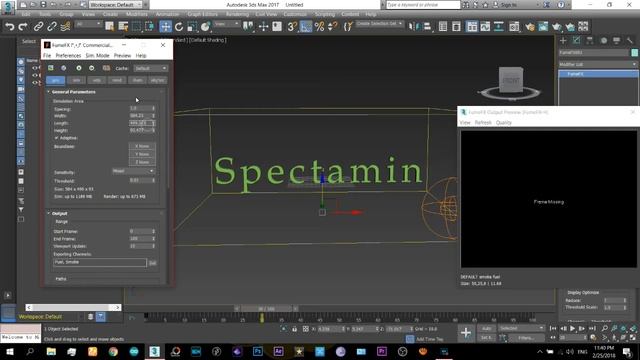Select the Link tool in toolbar
This screenshot has width=640, height=360.
click(x=38, y=27)
